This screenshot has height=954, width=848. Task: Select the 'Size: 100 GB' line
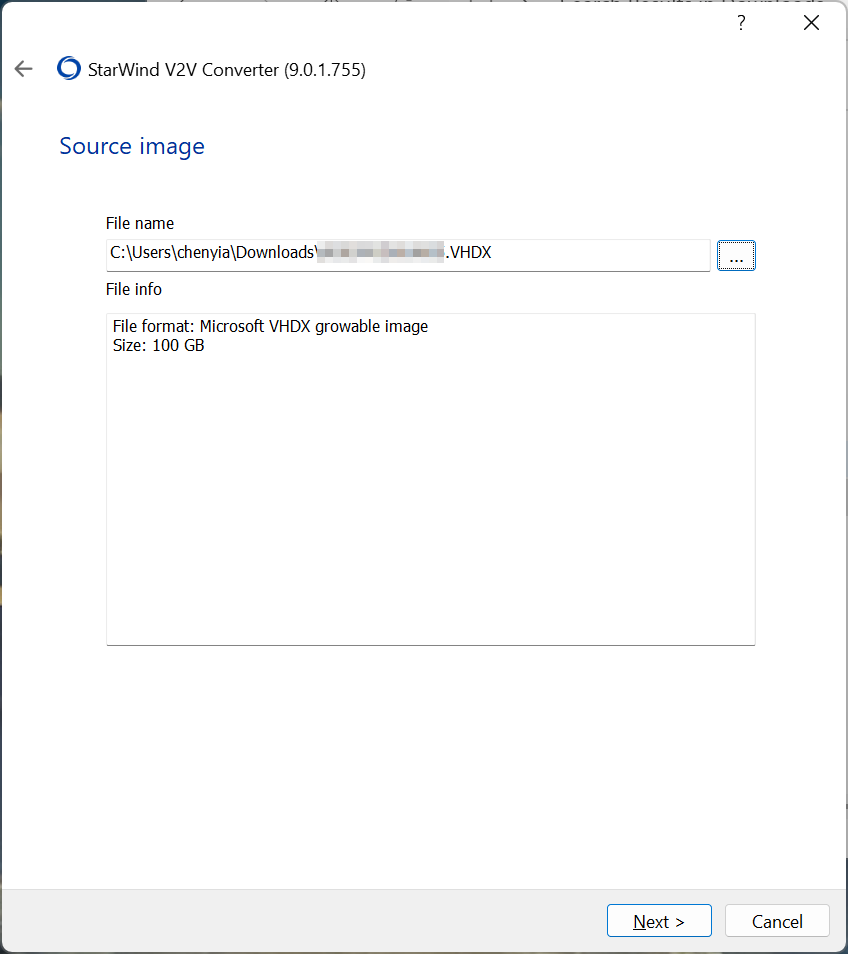[x=158, y=346]
